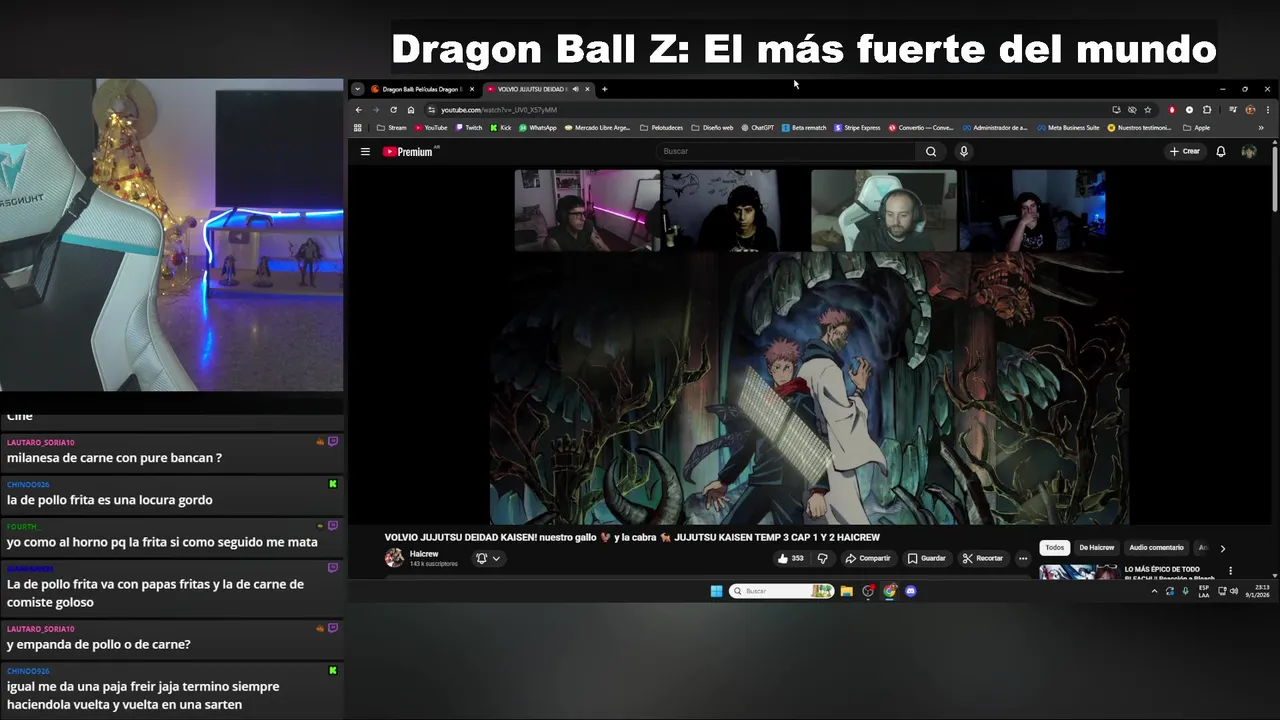Select the Audio comentario filter chip
This screenshot has height=720, width=1280.
(1156, 548)
